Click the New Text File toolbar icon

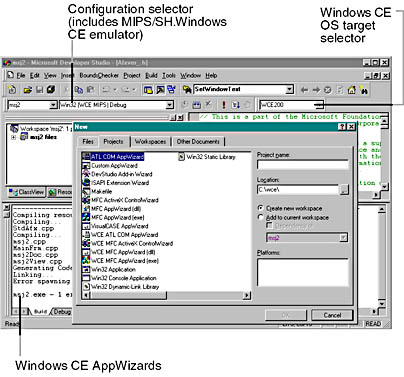pos(12,90)
